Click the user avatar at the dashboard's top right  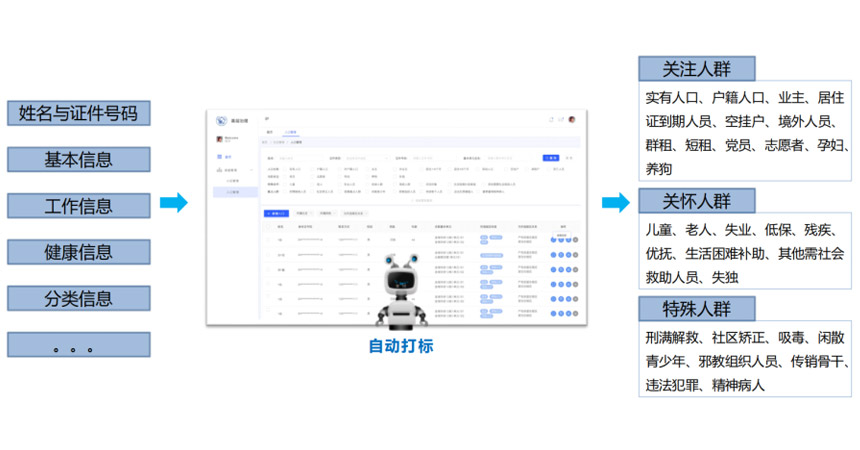(x=572, y=119)
